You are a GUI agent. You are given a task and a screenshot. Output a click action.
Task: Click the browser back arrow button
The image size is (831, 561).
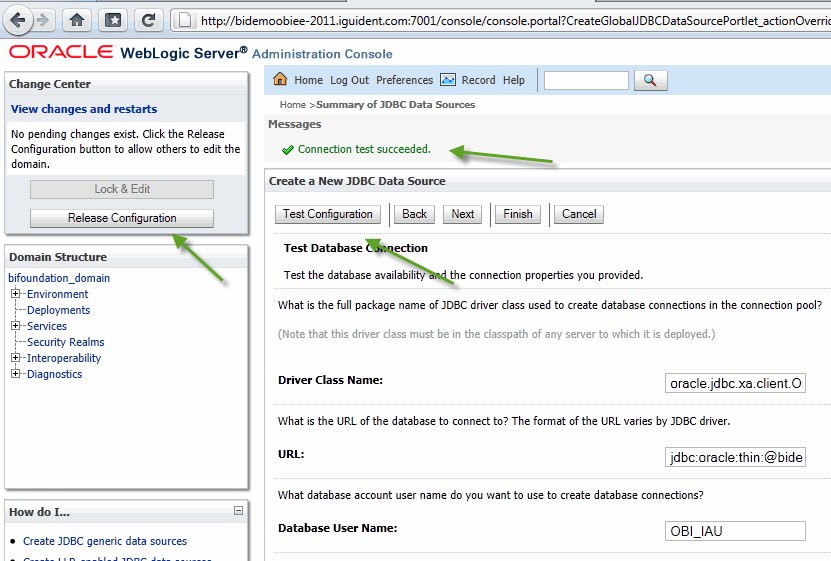pyautogui.click(x=18, y=21)
